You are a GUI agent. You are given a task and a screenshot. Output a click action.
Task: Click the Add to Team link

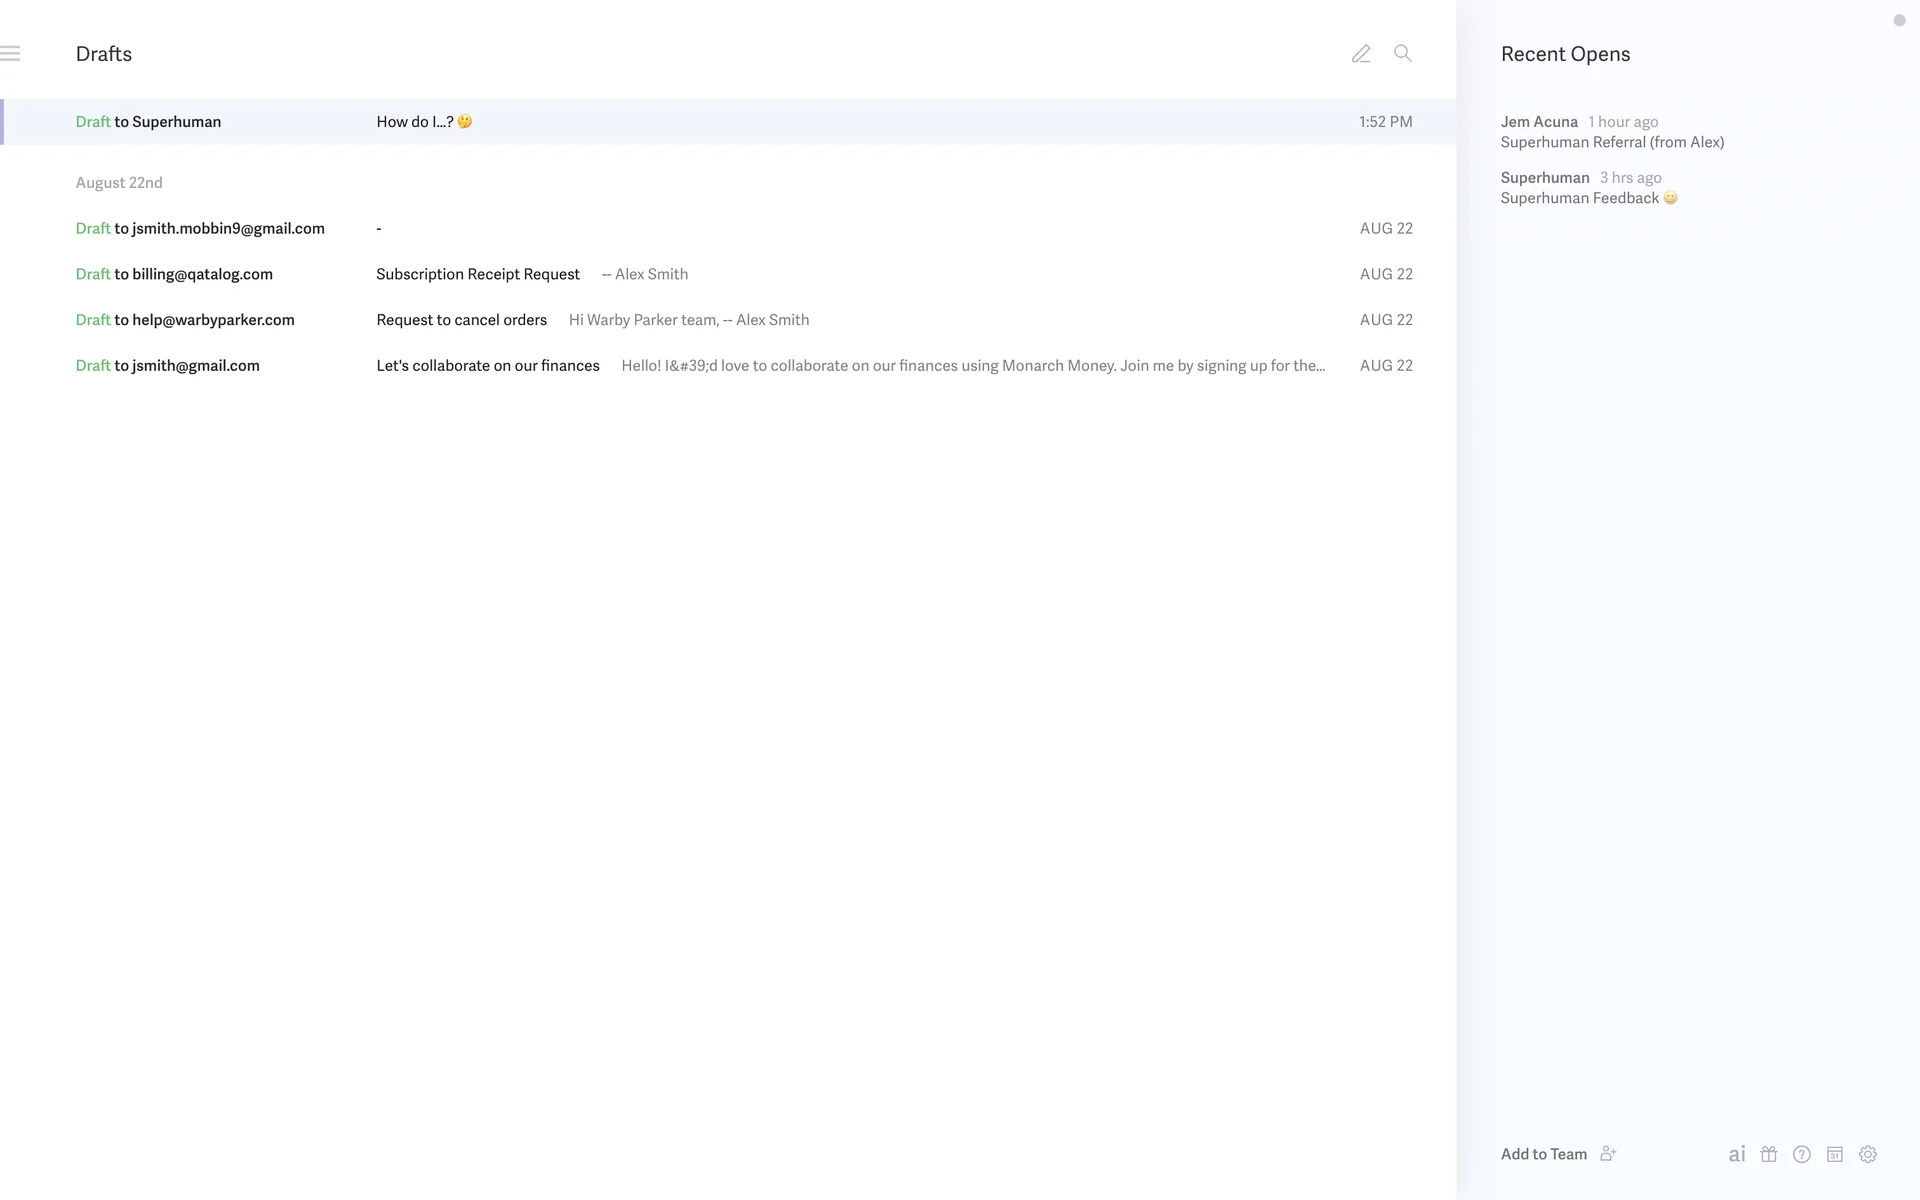pyautogui.click(x=1543, y=1154)
